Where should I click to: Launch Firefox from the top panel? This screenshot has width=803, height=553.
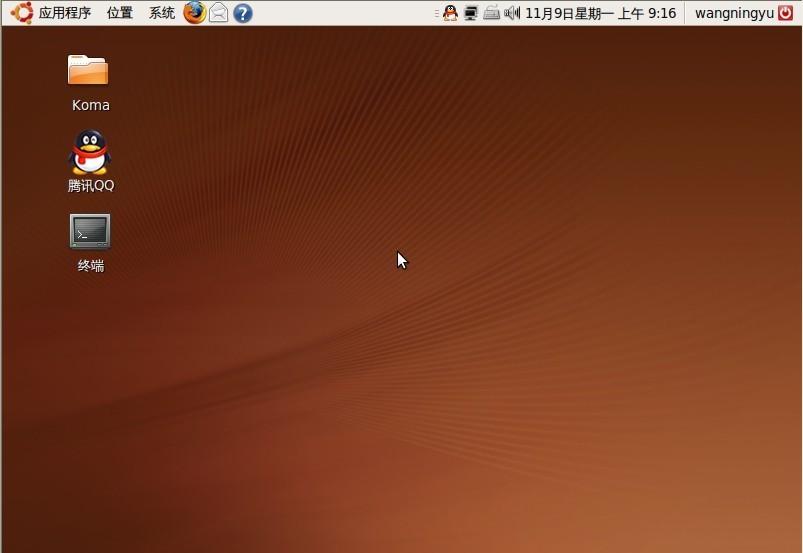pyautogui.click(x=195, y=13)
